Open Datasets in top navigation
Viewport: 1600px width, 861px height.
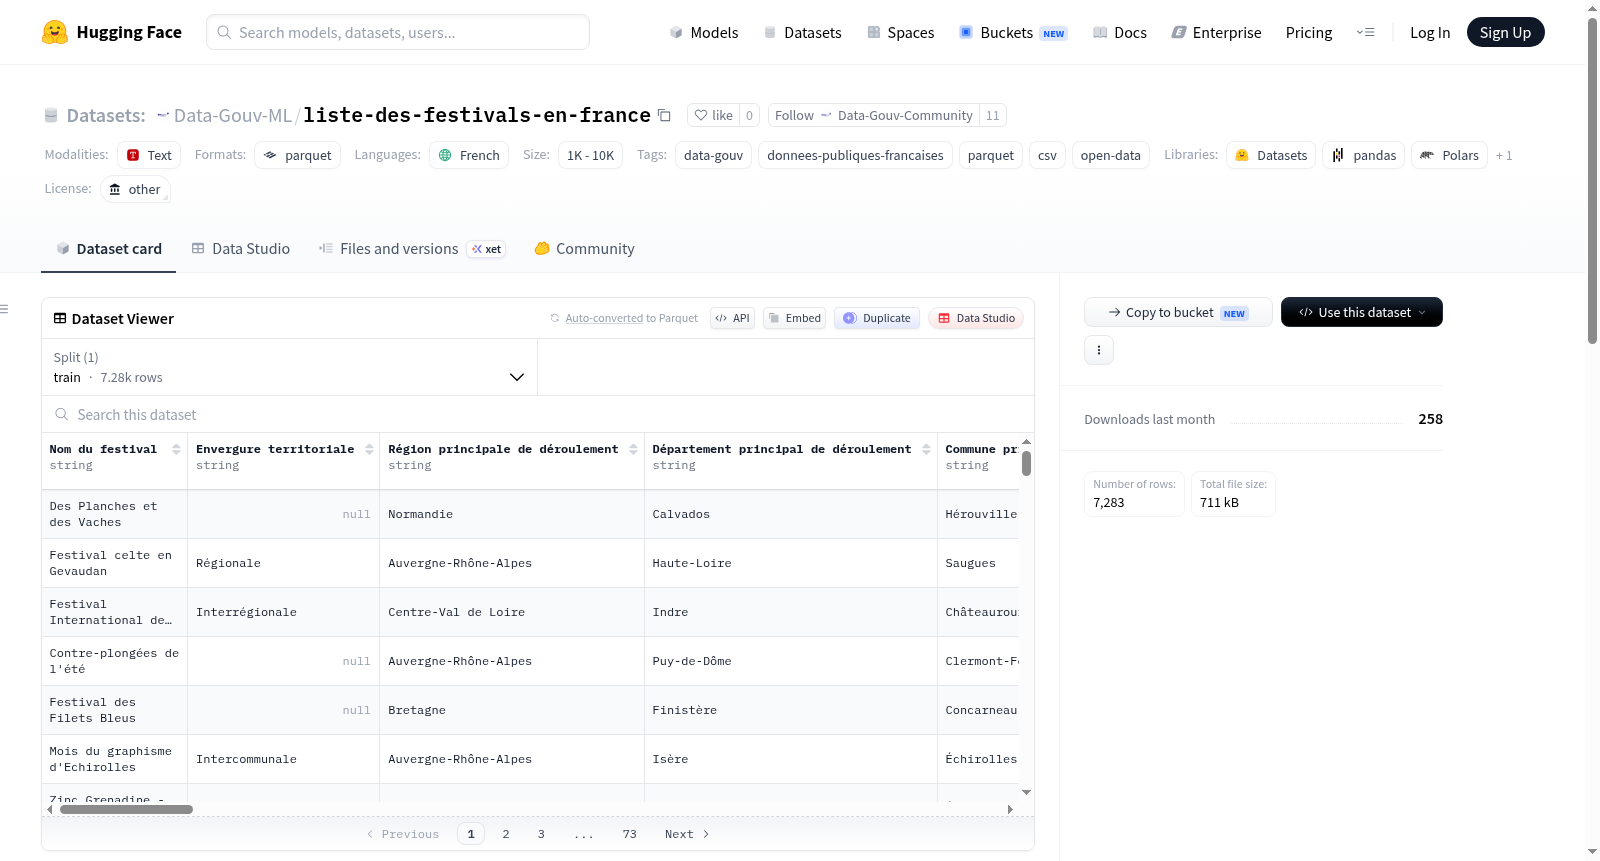pos(802,32)
